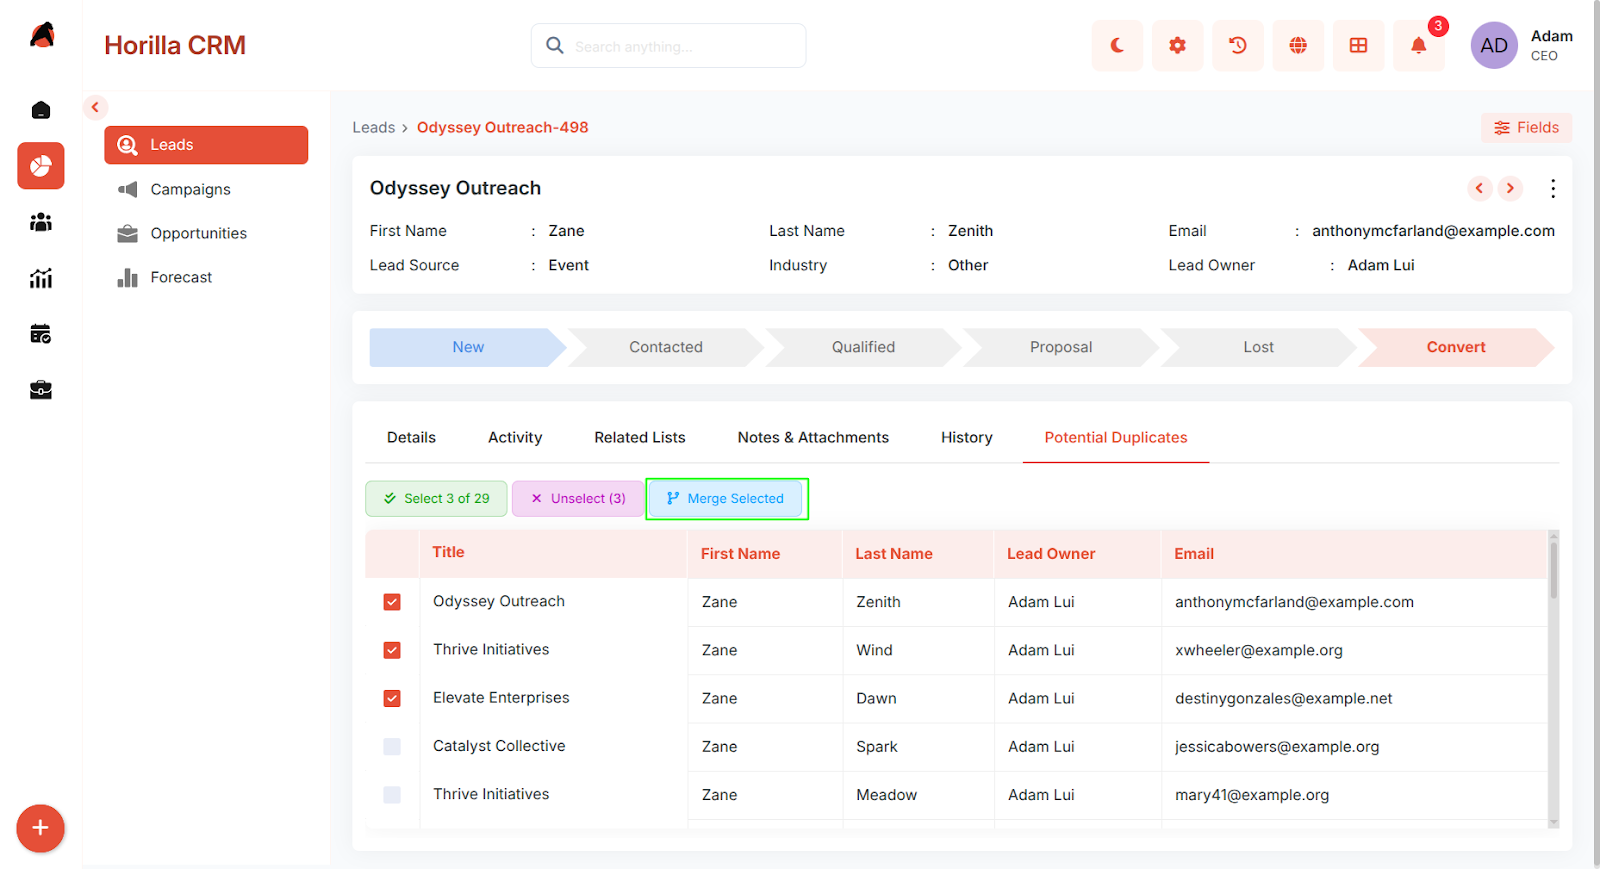
Task: Open the home icon in the left rail
Action: tap(41, 110)
